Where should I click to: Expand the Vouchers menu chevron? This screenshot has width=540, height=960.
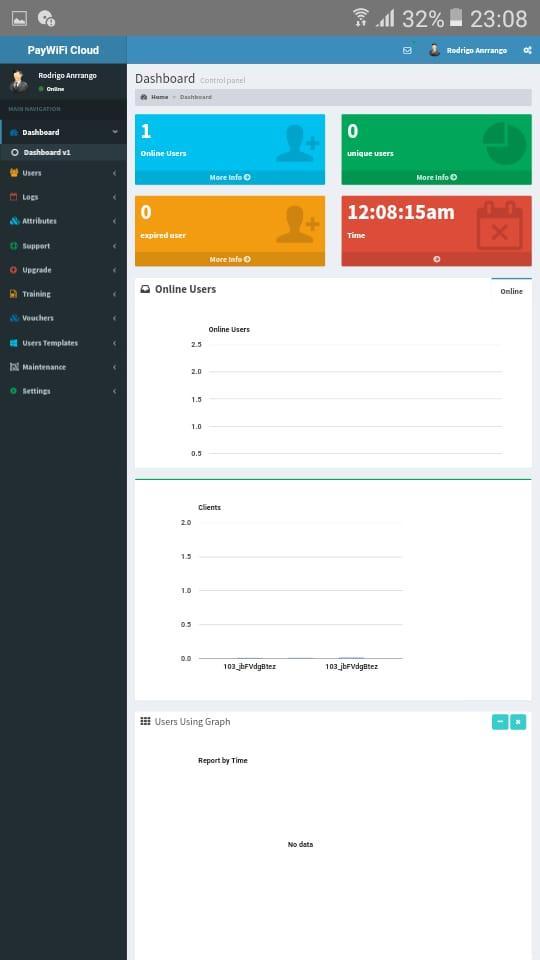(114, 318)
